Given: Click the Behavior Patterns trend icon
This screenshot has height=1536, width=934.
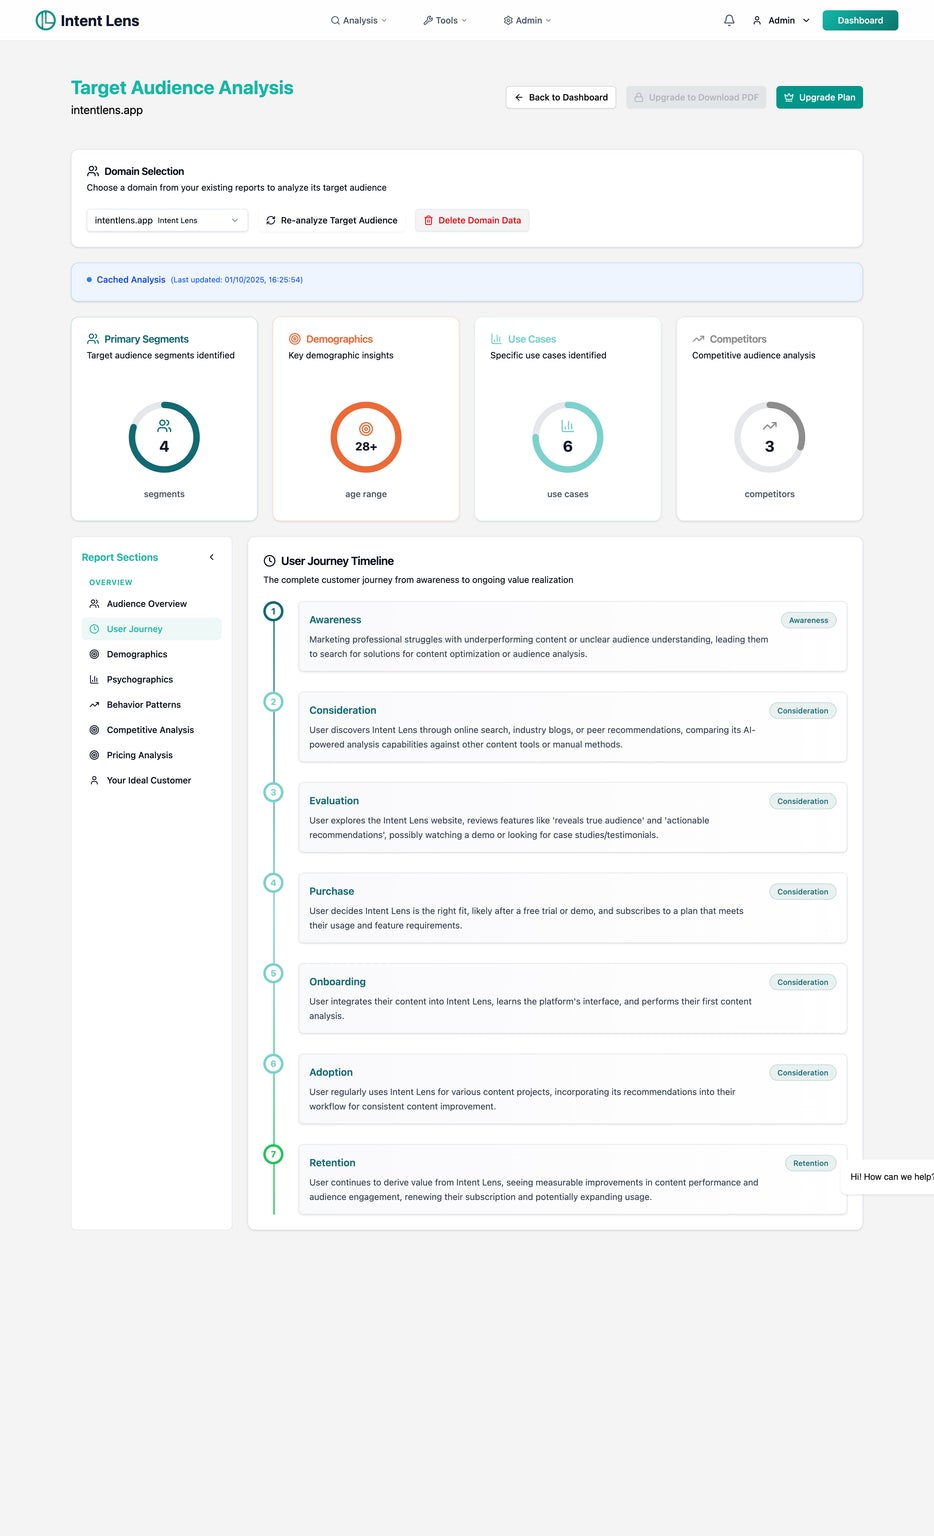Looking at the screenshot, I should [94, 705].
